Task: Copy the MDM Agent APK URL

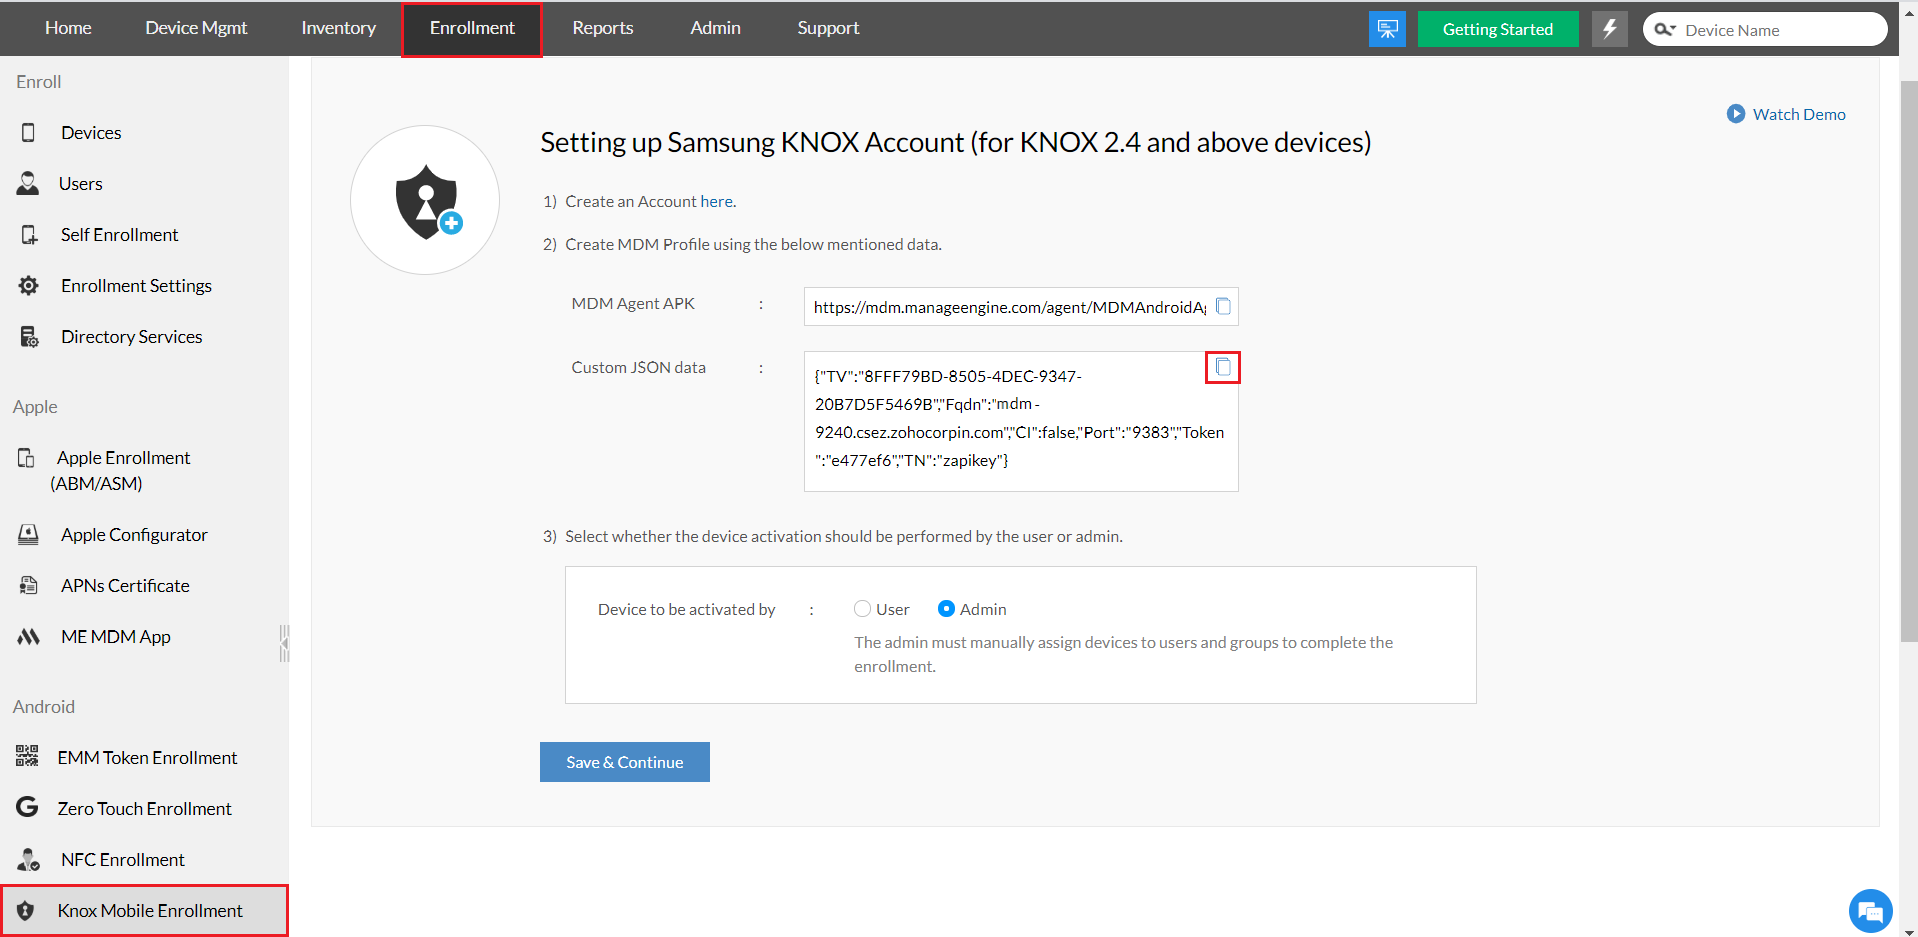Action: pos(1223,306)
